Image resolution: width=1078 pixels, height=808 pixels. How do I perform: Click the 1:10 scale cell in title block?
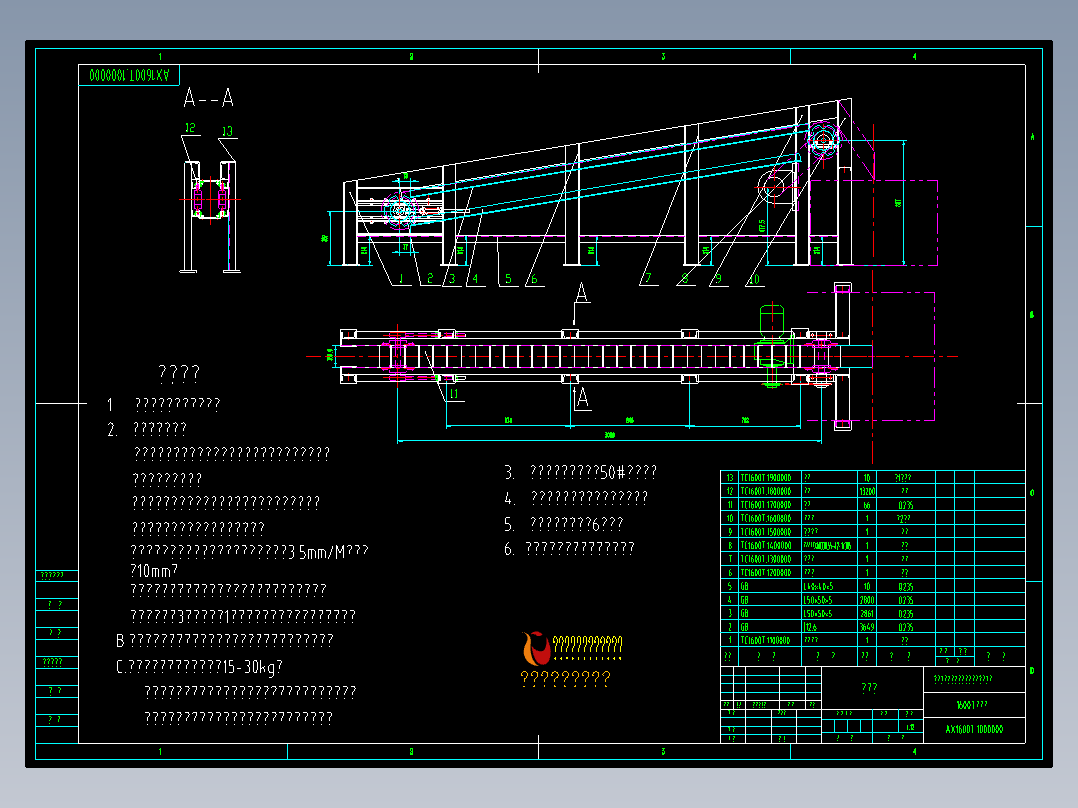click(910, 727)
